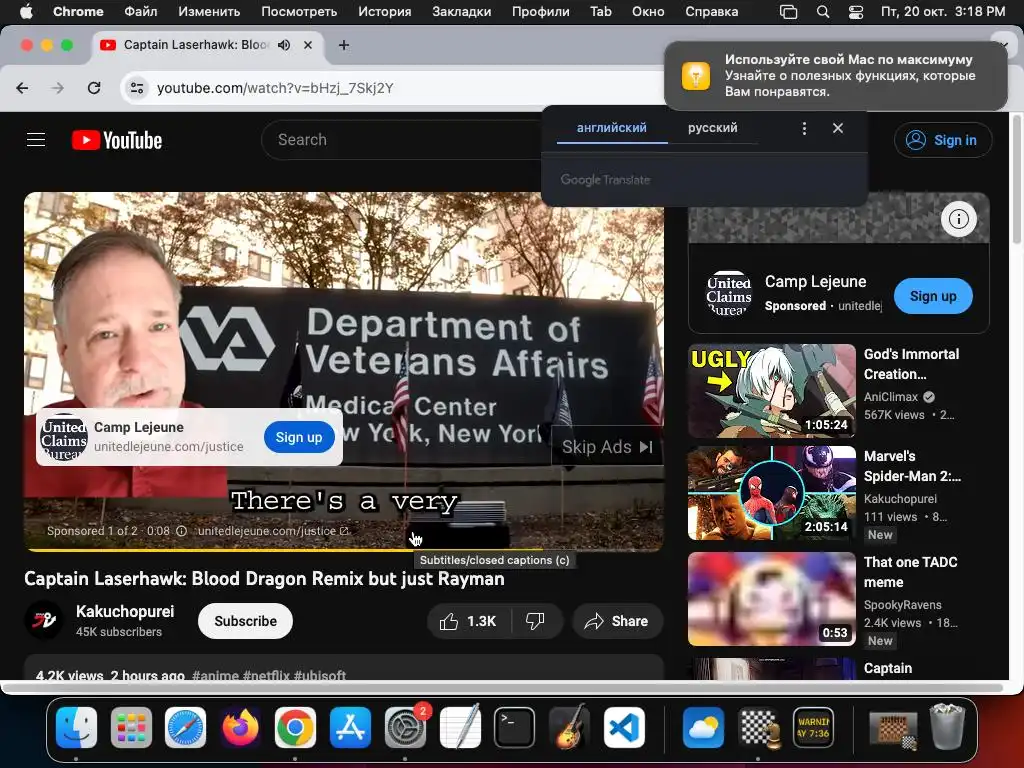Open the ad info icon in sidebar
The image size is (1024, 768).
point(959,219)
